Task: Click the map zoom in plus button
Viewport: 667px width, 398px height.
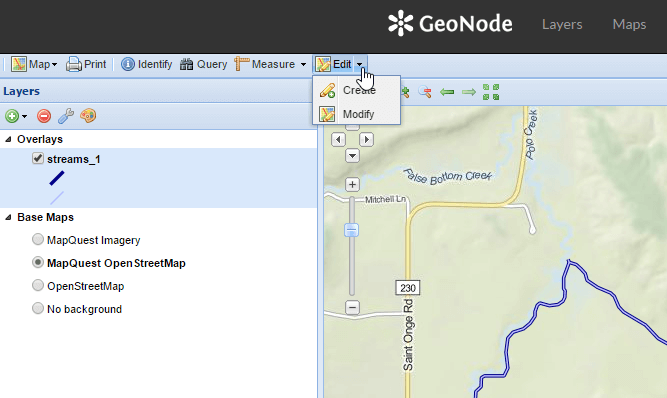Action: (x=352, y=185)
